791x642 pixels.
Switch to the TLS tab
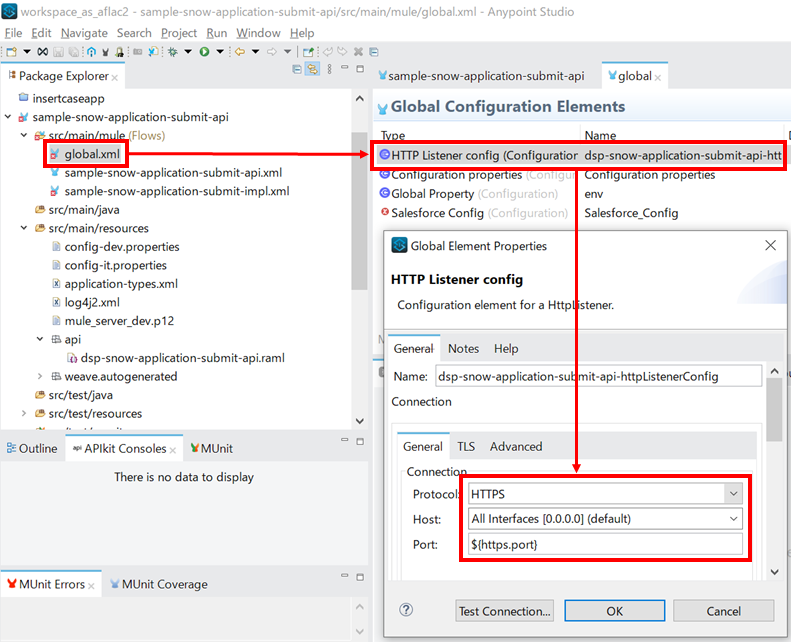click(466, 447)
